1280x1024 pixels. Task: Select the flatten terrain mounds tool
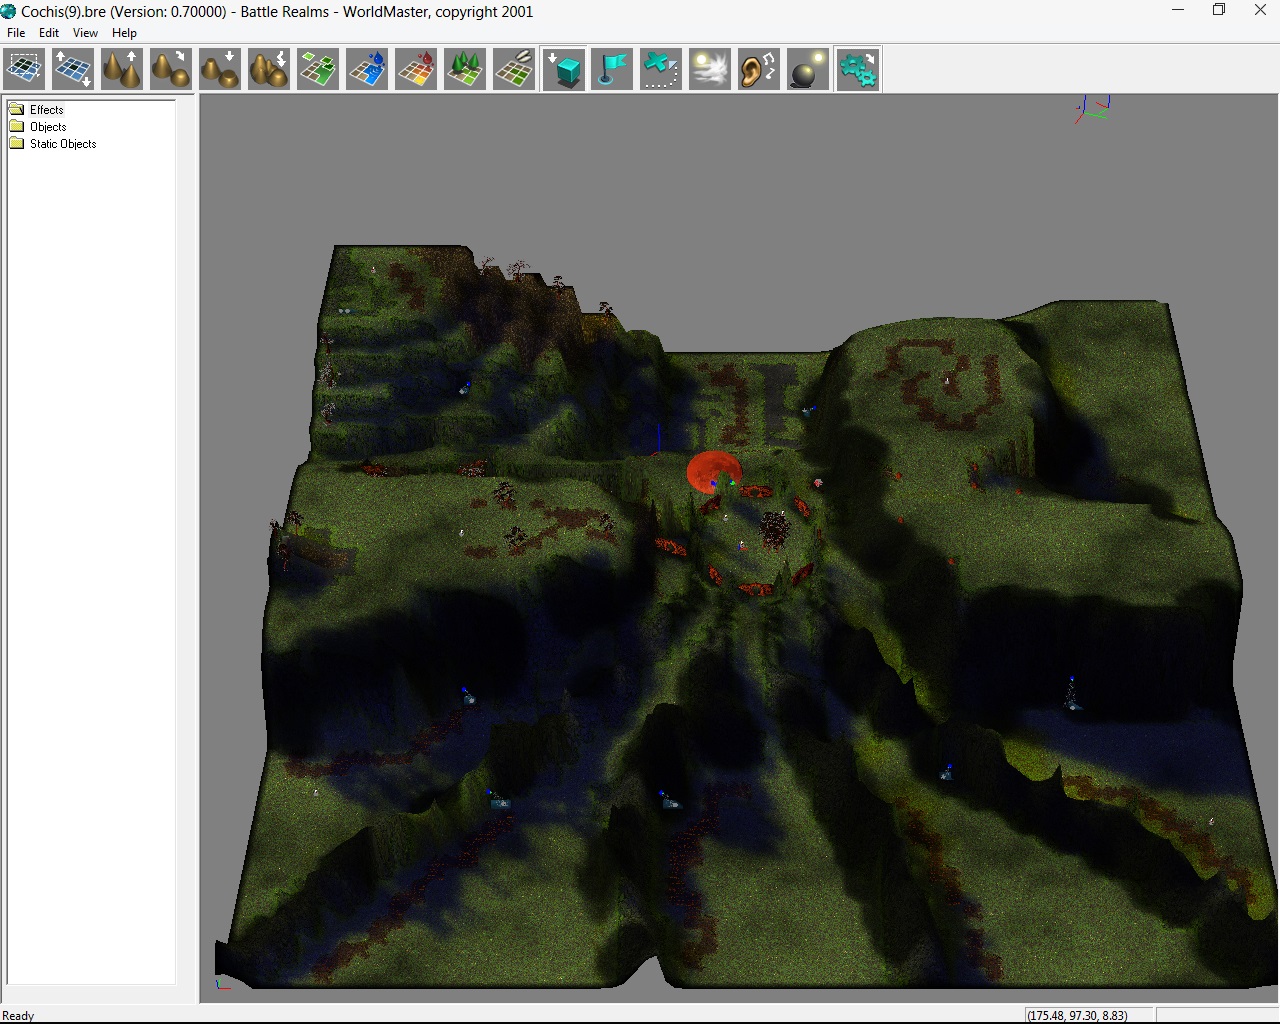click(x=220, y=70)
